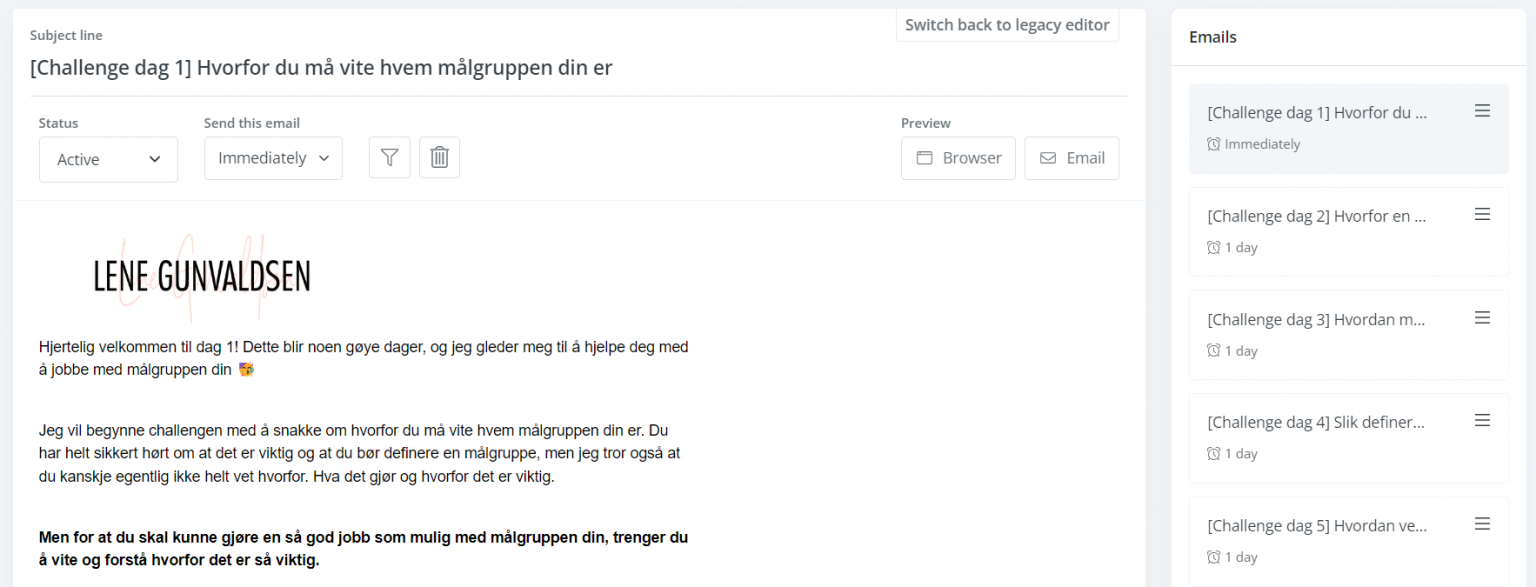The image size is (1536, 587).
Task: Open the Immediately send timing dropdown
Action: pos(272,157)
